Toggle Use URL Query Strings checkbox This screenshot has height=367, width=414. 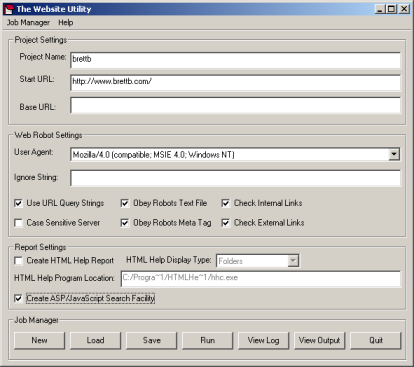(x=18, y=203)
